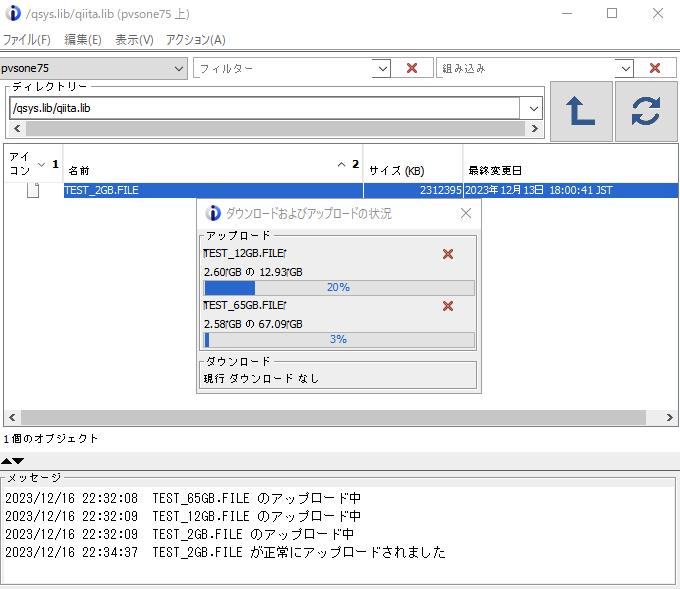
Task: Toggle the message pane collapse arrows
Action: pos(13,461)
